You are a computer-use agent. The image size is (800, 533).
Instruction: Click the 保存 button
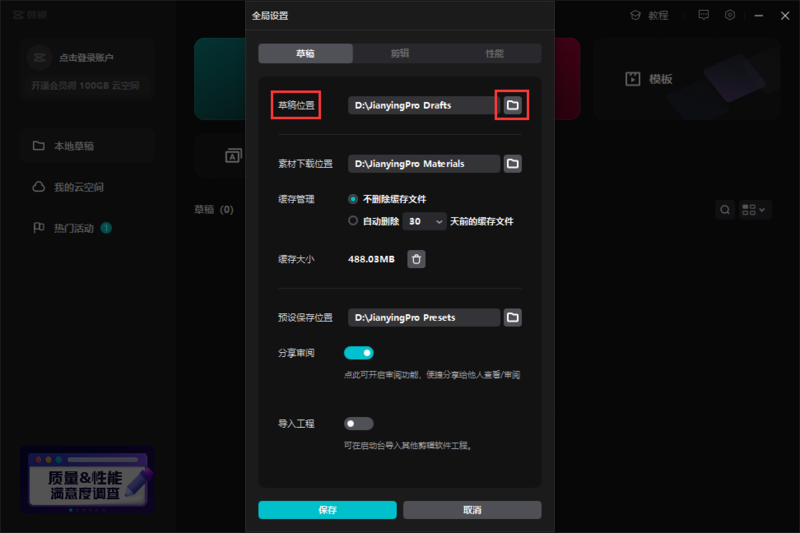327,510
